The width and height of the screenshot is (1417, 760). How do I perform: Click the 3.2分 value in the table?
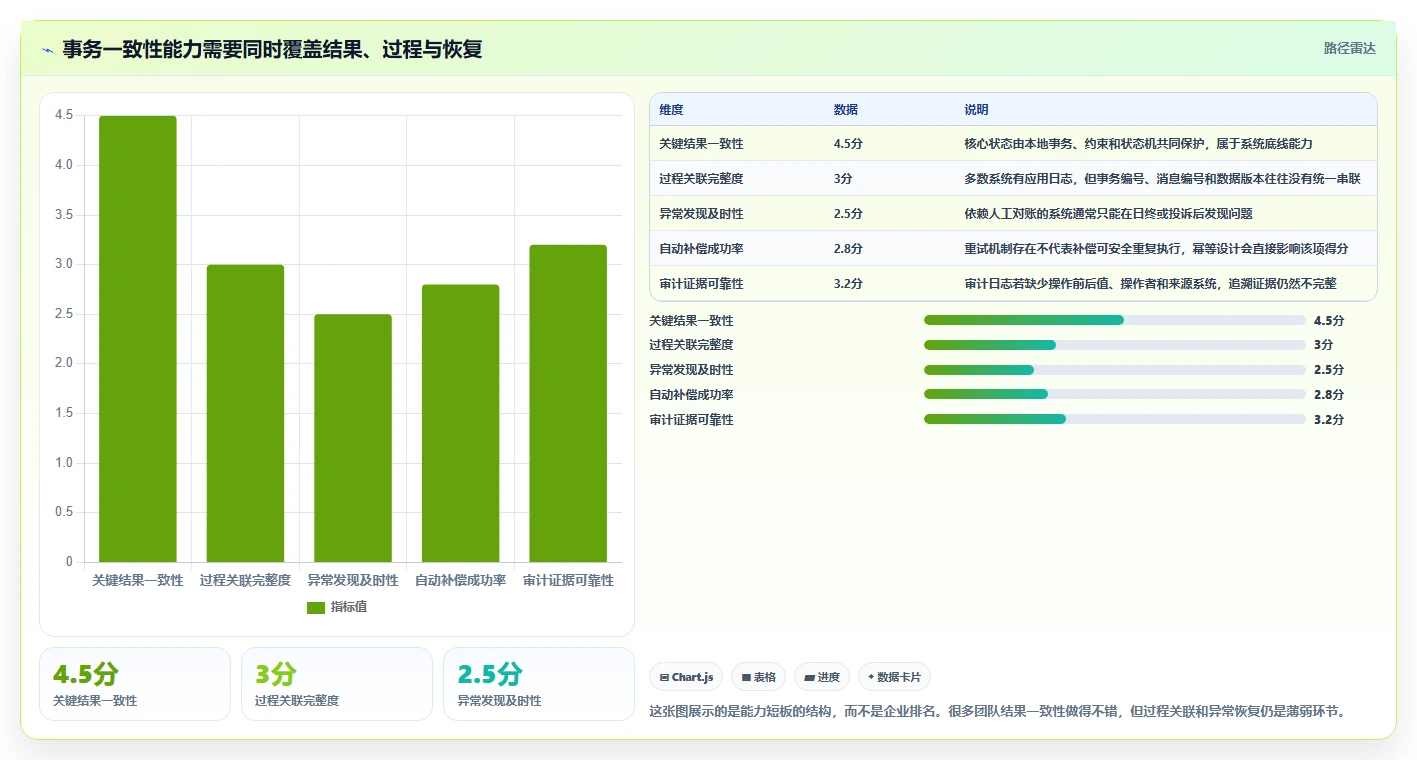(x=848, y=284)
